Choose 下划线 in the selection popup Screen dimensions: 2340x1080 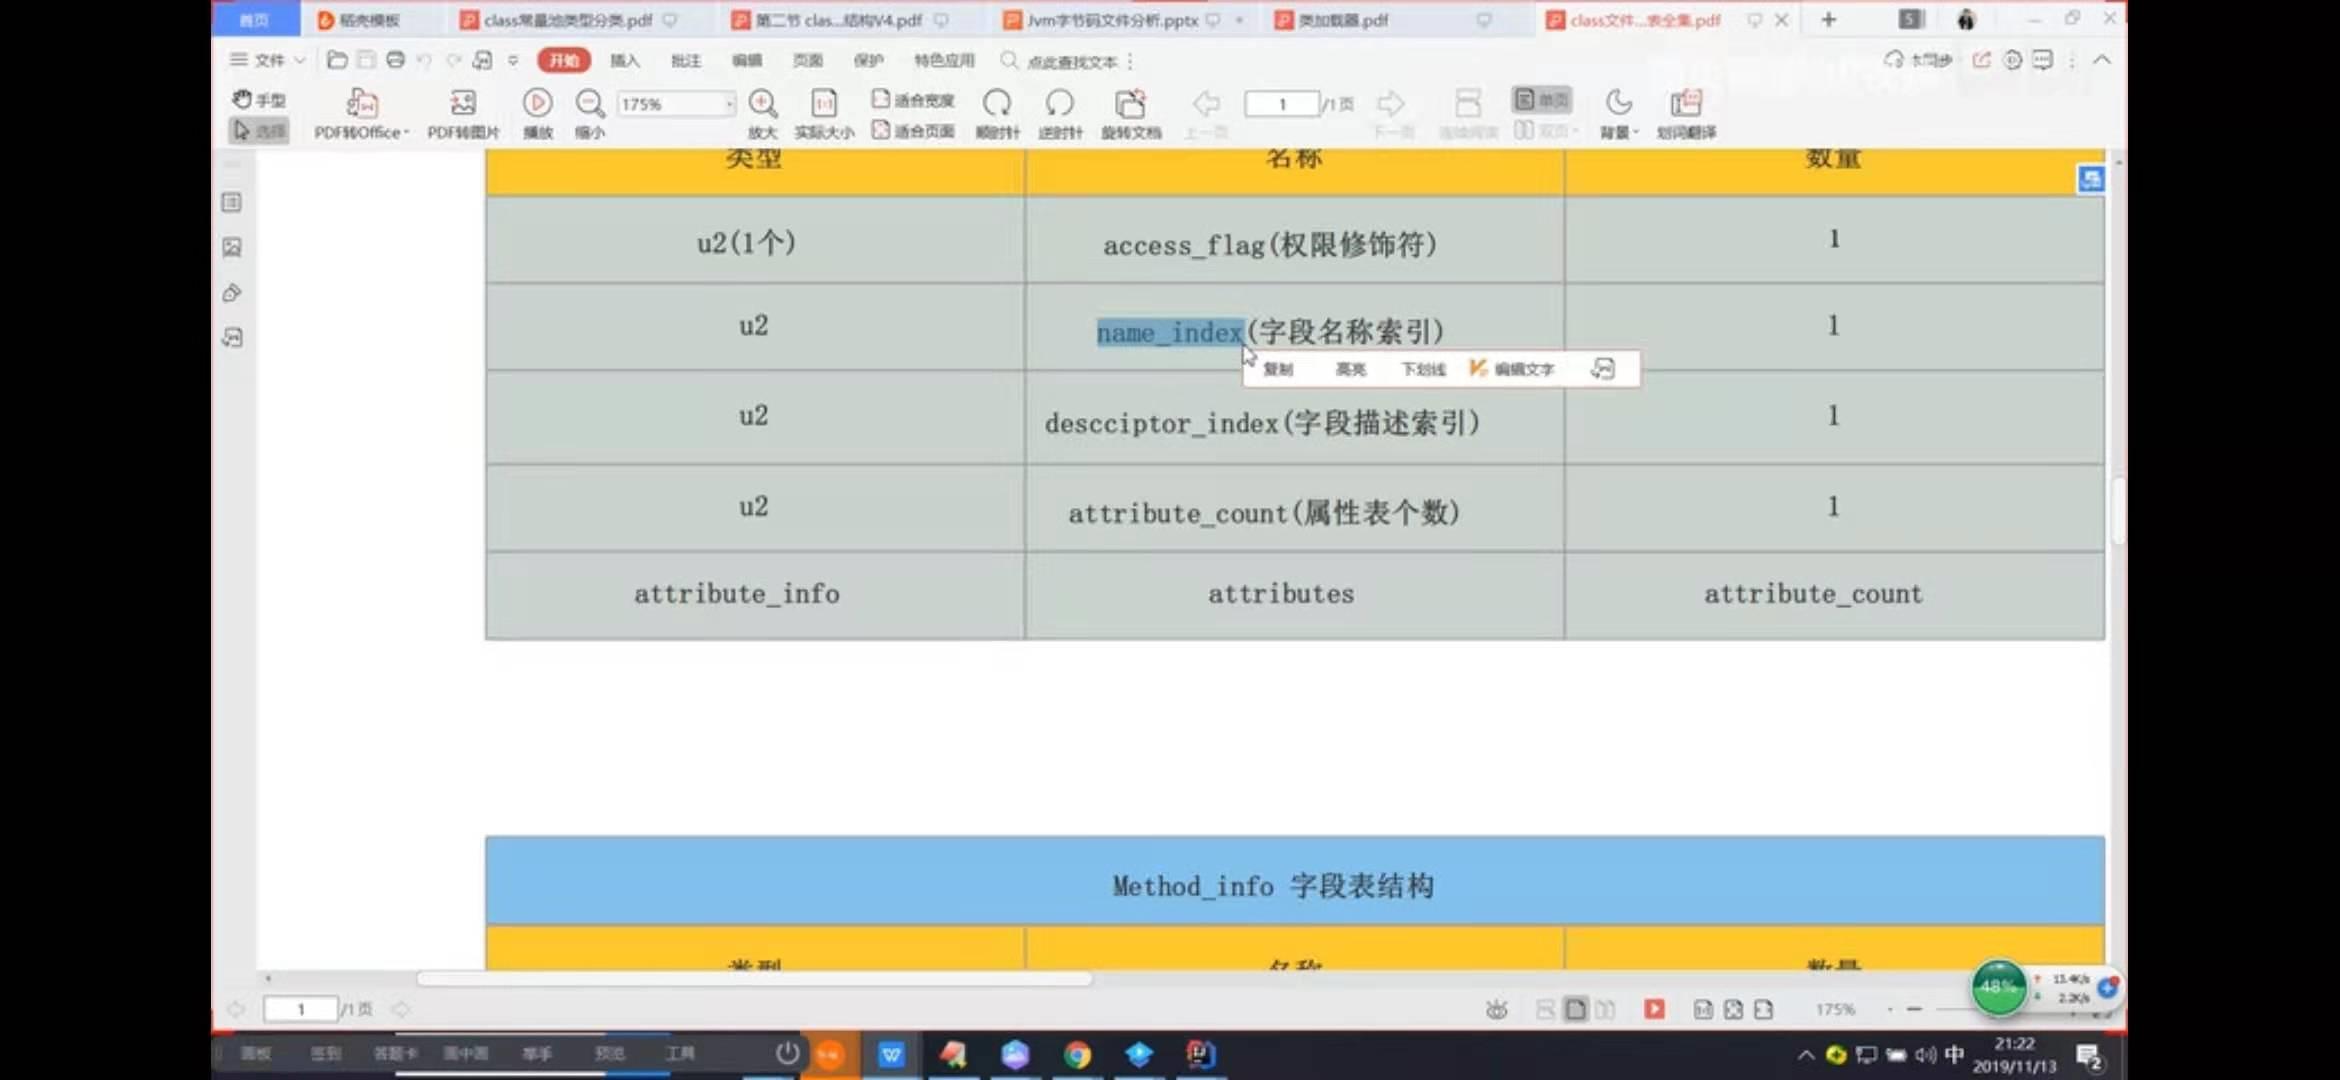click(x=1423, y=369)
